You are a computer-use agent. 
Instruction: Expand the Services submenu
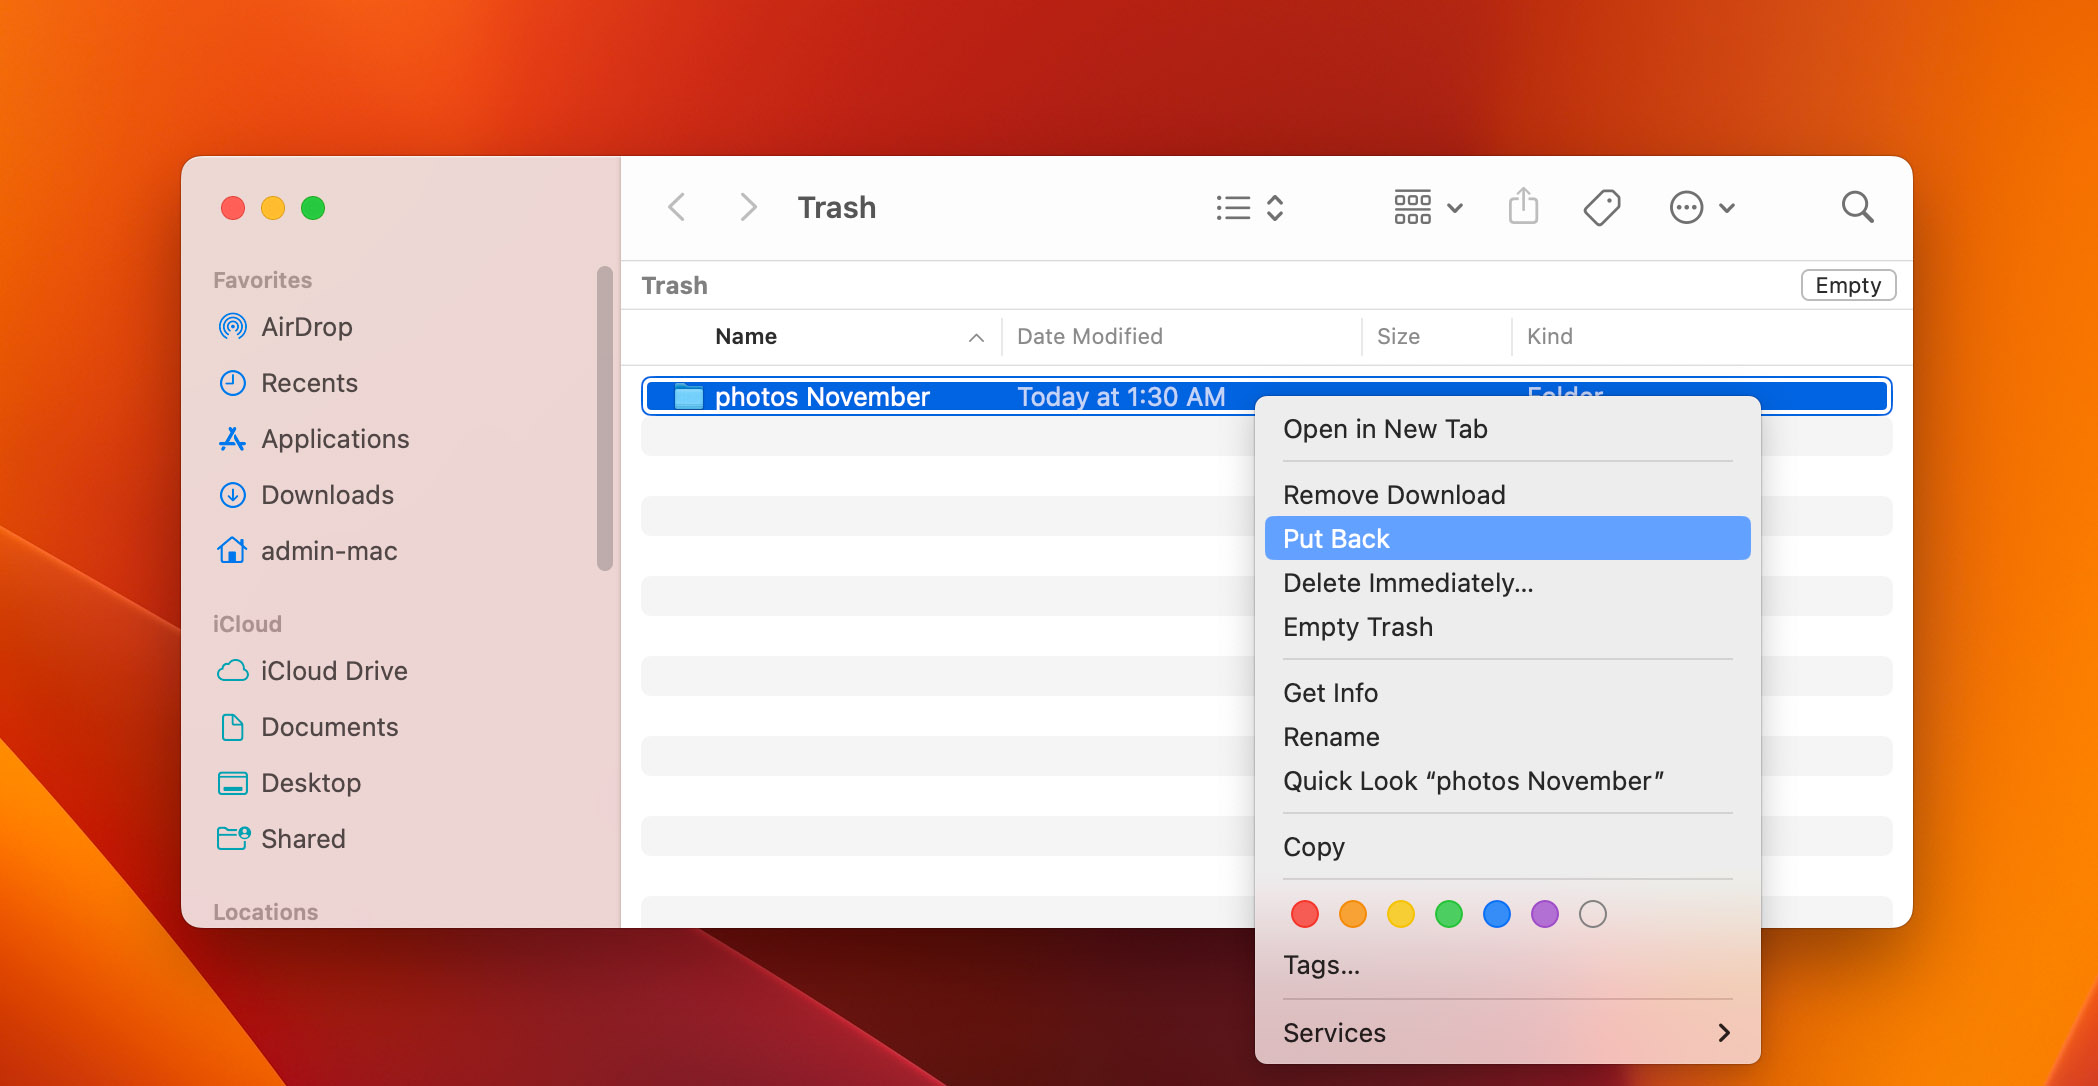coord(1507,1033)
